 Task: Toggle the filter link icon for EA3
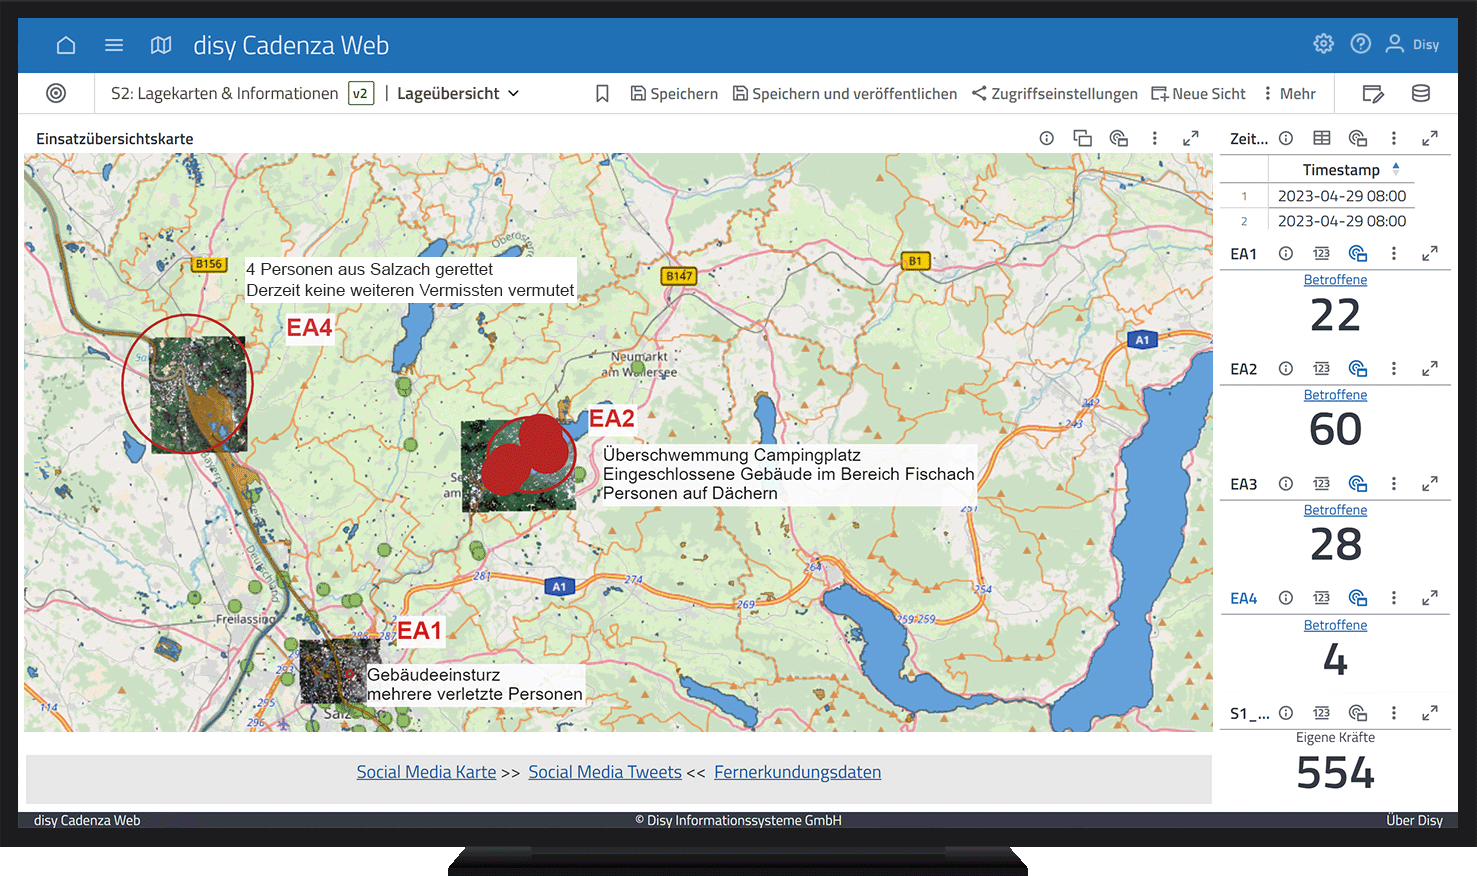[x=1357, y=484]
